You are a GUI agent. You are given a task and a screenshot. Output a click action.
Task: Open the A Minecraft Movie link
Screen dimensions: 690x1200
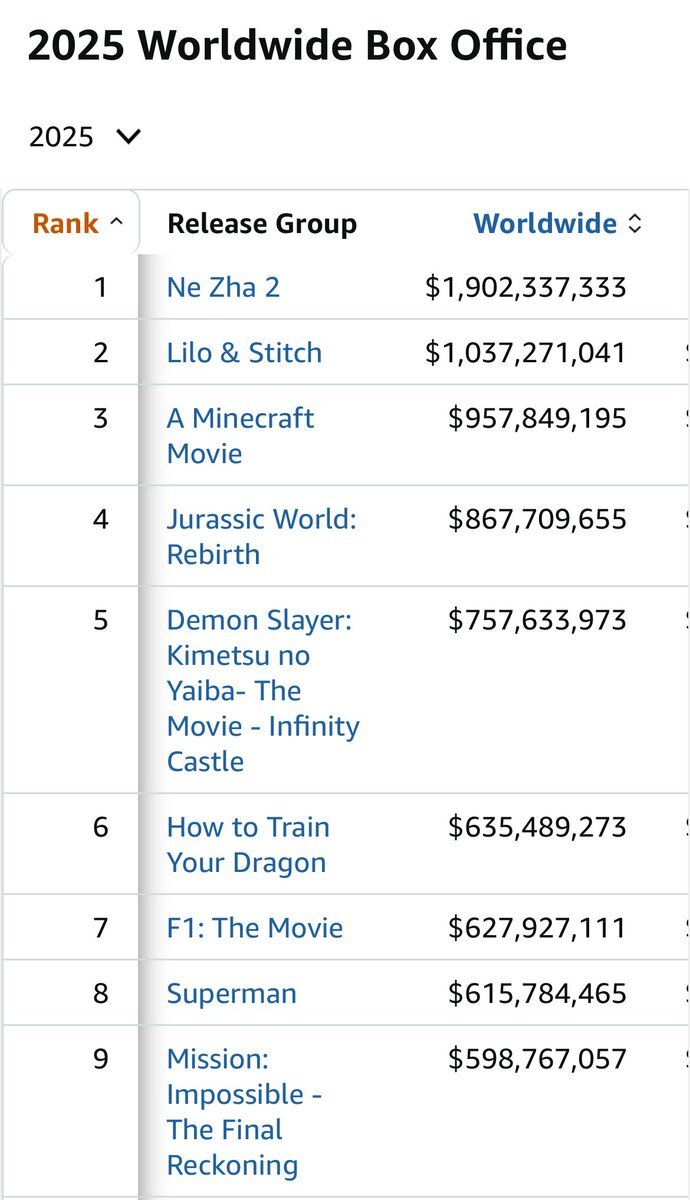pos(240,435)
